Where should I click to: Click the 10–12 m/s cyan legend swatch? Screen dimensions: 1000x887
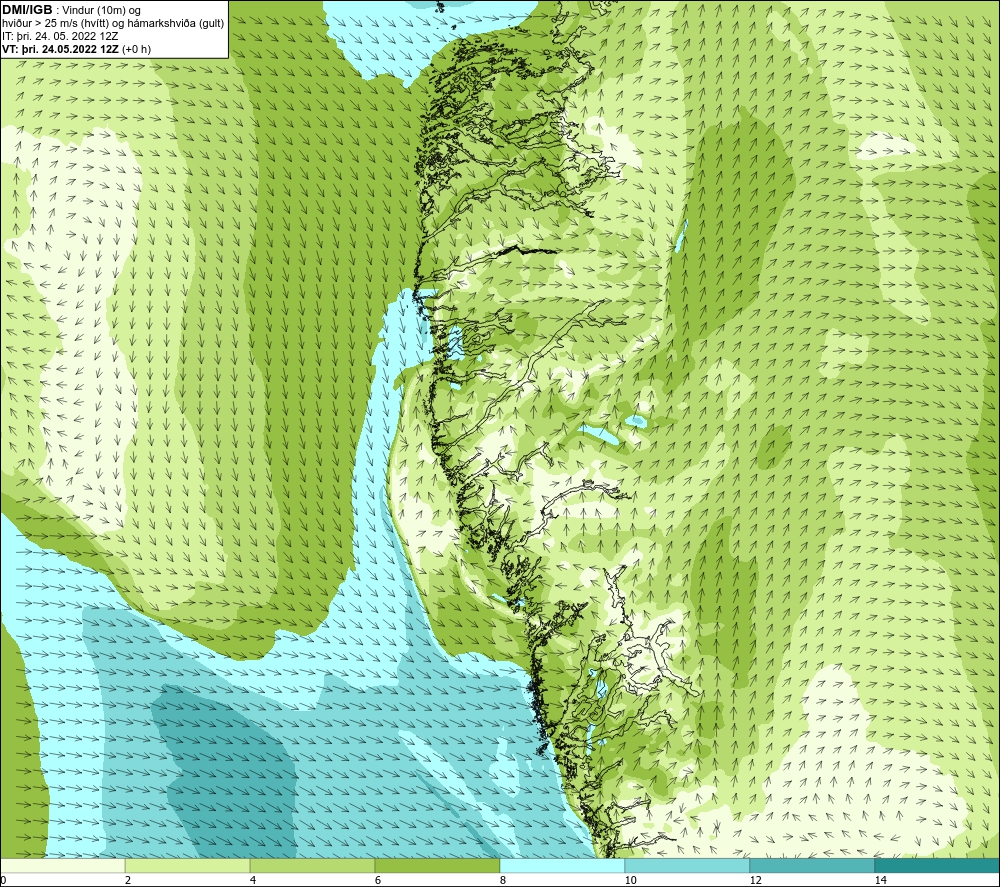click(x=688, y=865)
